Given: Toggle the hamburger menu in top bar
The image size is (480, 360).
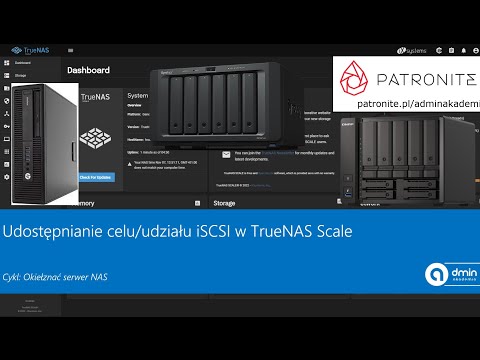Looking at the screenshot, I should 70,50.
